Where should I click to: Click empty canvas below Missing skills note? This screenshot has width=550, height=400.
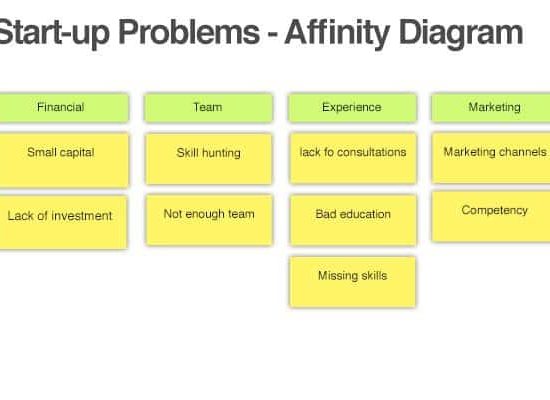click(x=353, y=351)
